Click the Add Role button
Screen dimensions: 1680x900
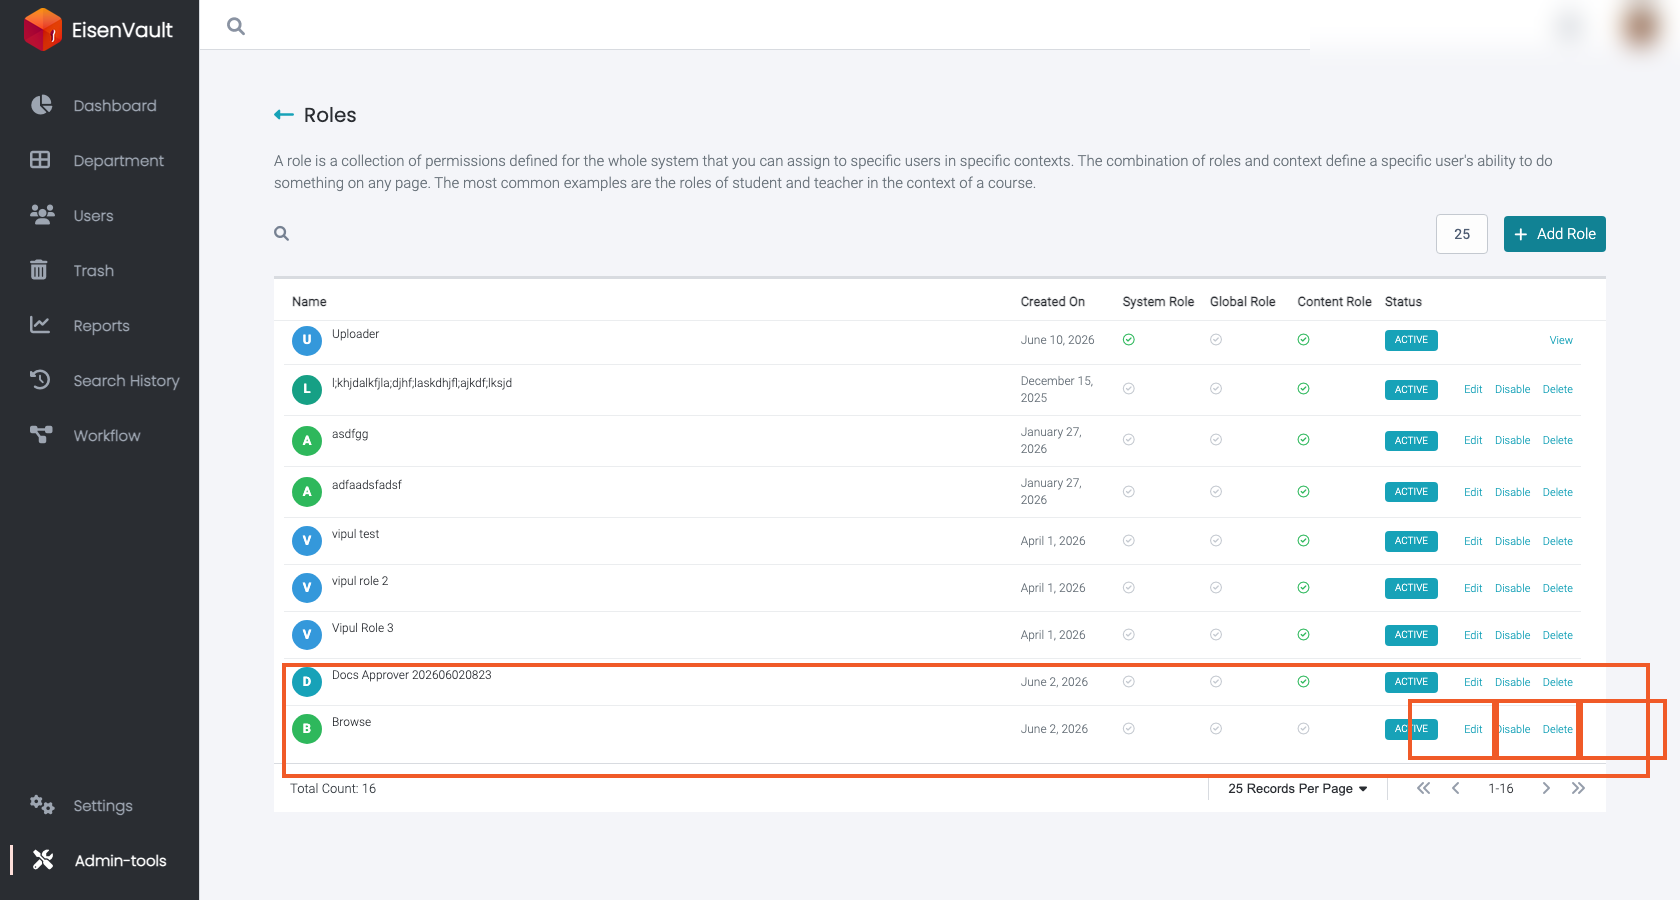[1555, 234]
